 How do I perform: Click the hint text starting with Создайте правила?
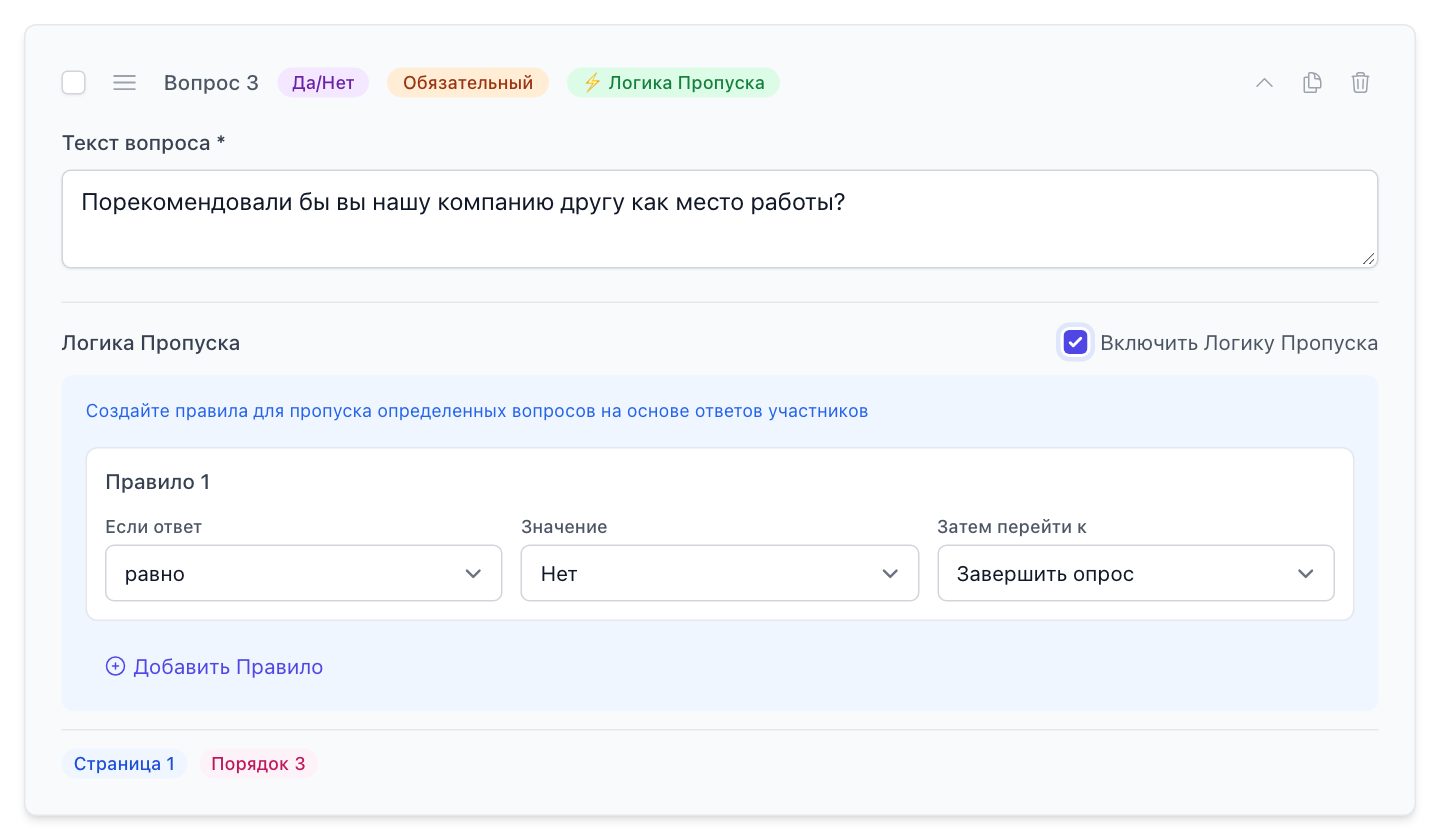point(477,411)
